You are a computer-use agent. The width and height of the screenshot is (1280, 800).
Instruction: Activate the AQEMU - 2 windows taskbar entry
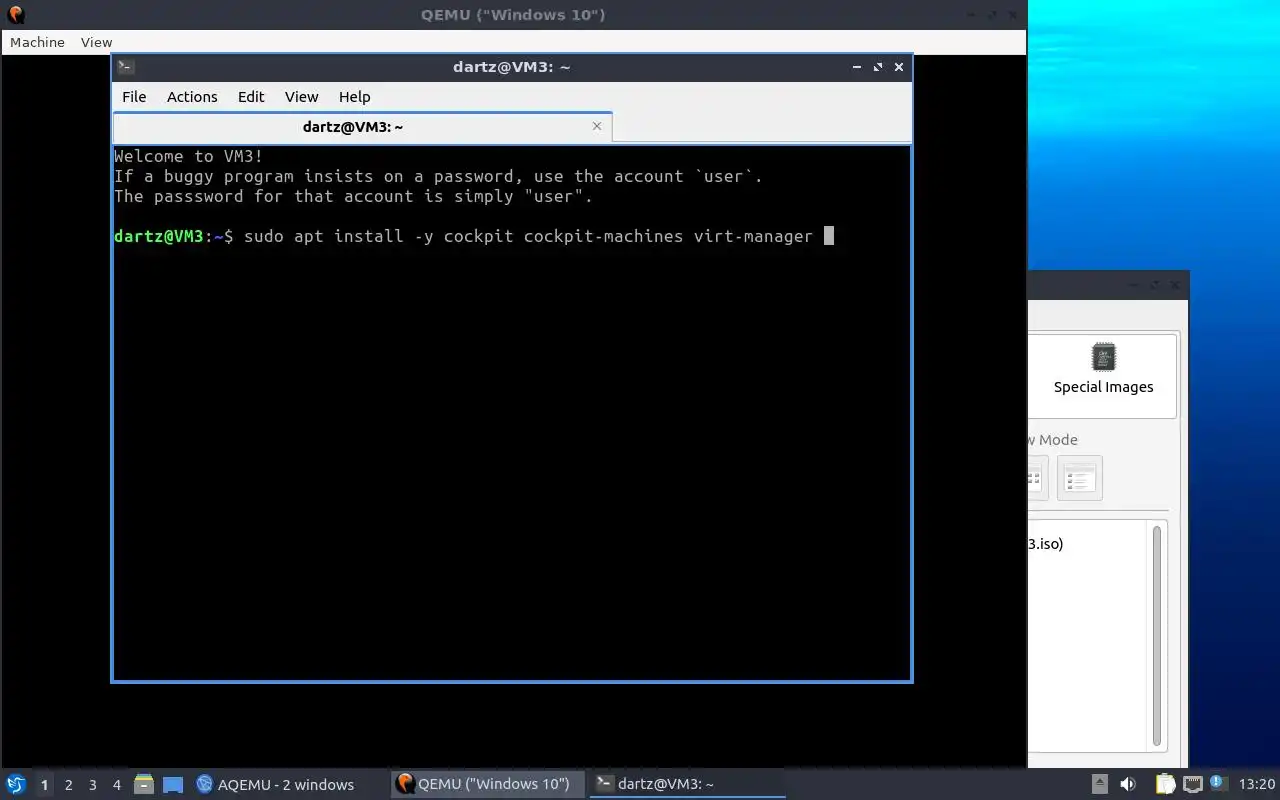(288, 784)
